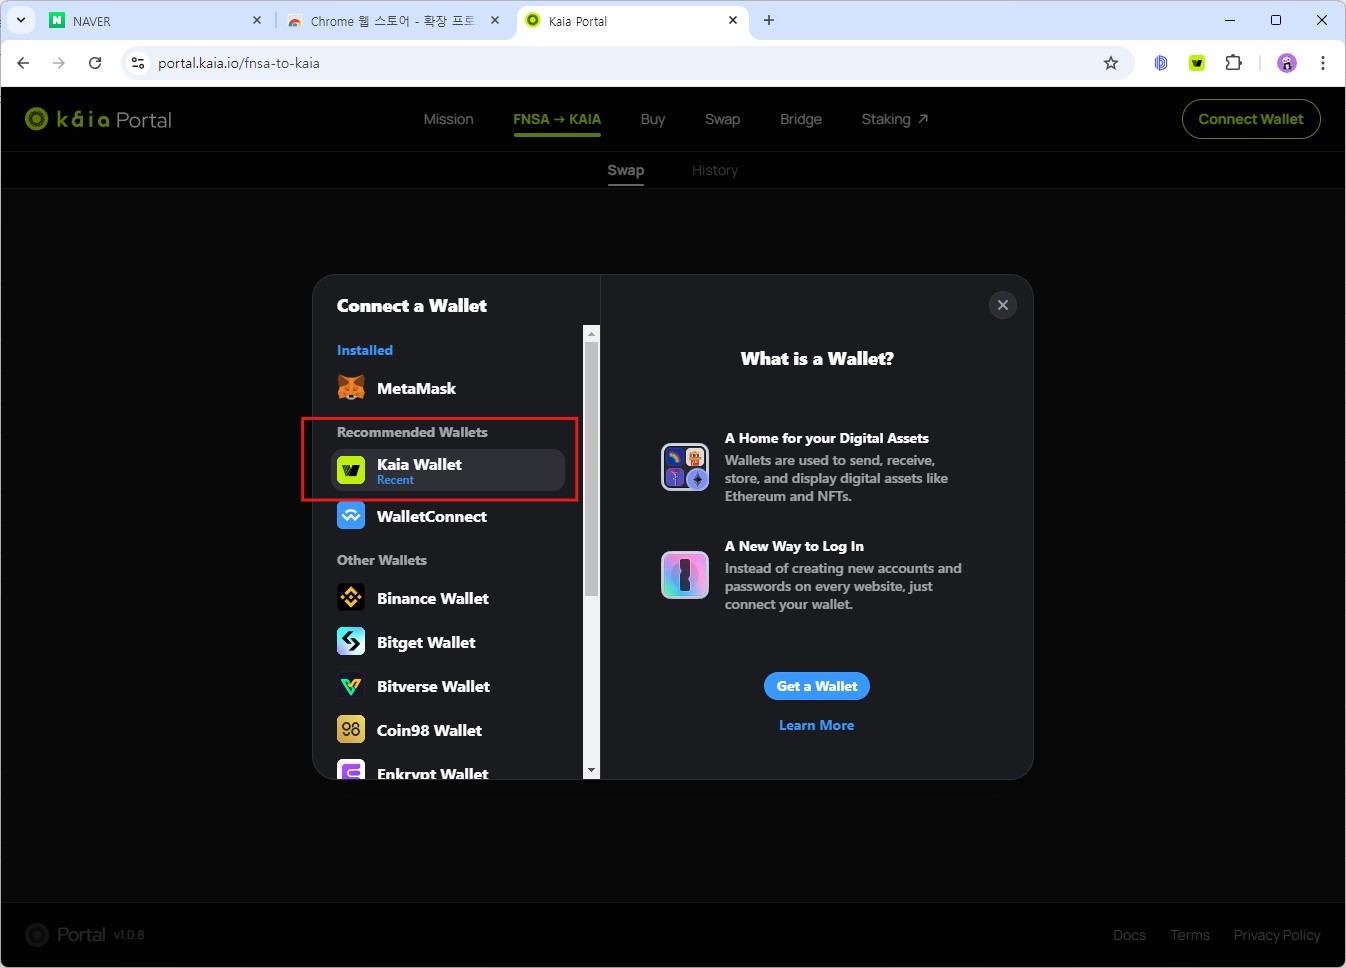Select the Coin98 Wallet icon

click(351, 730)
